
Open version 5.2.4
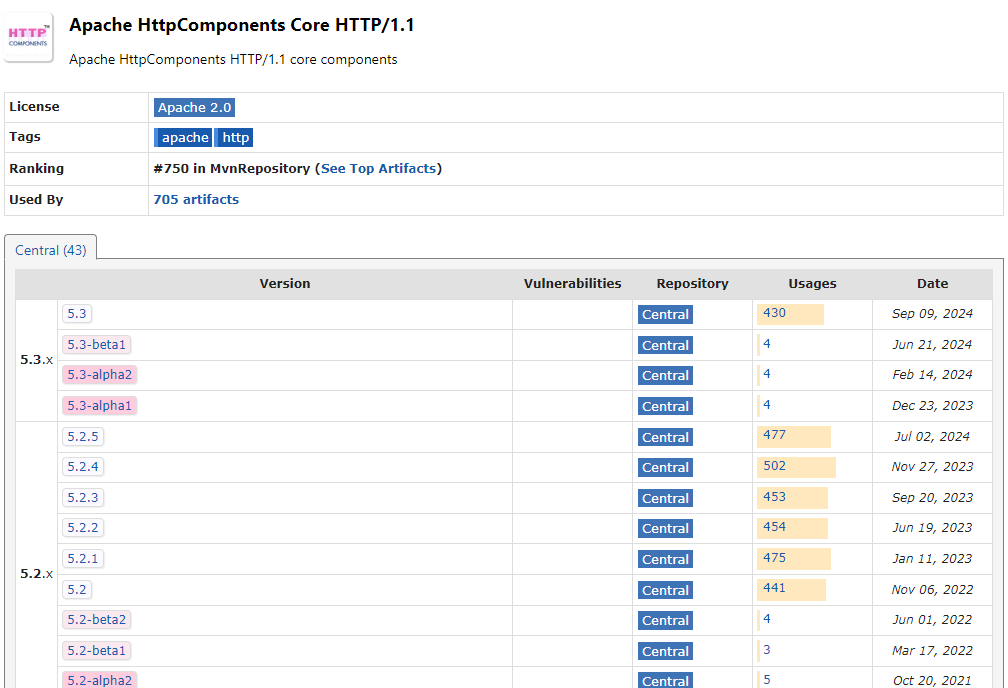83,467
